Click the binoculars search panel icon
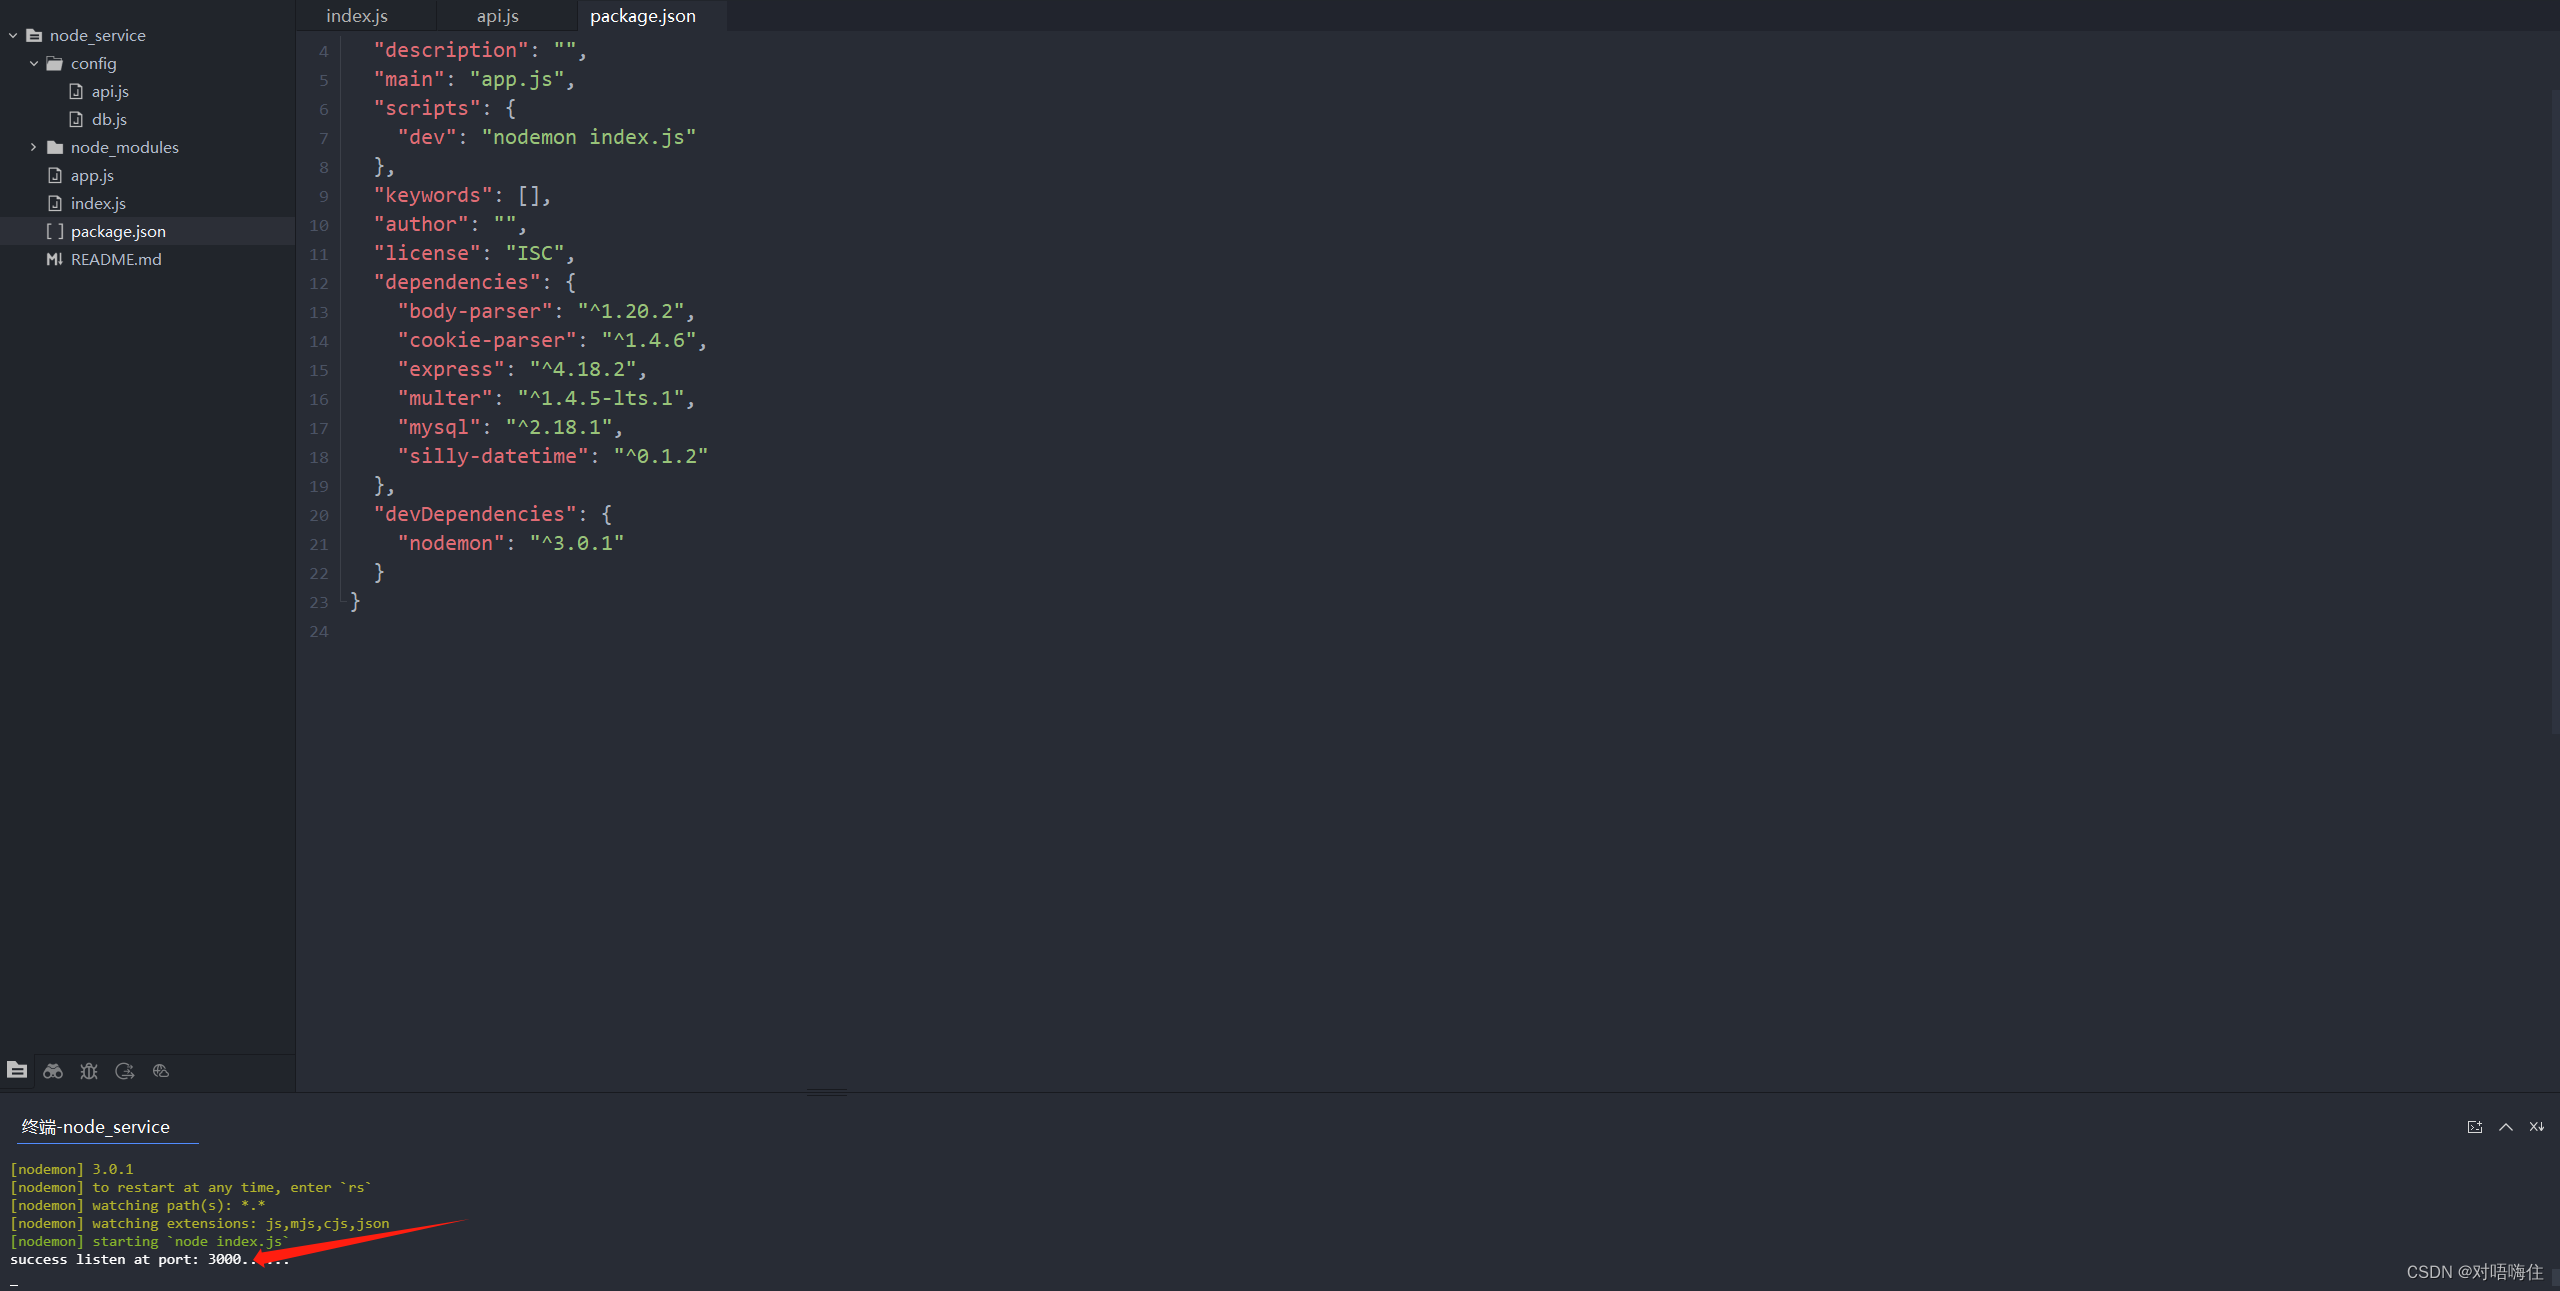Screen dimensions: 2560x1291 click(x=53, y=1071)
